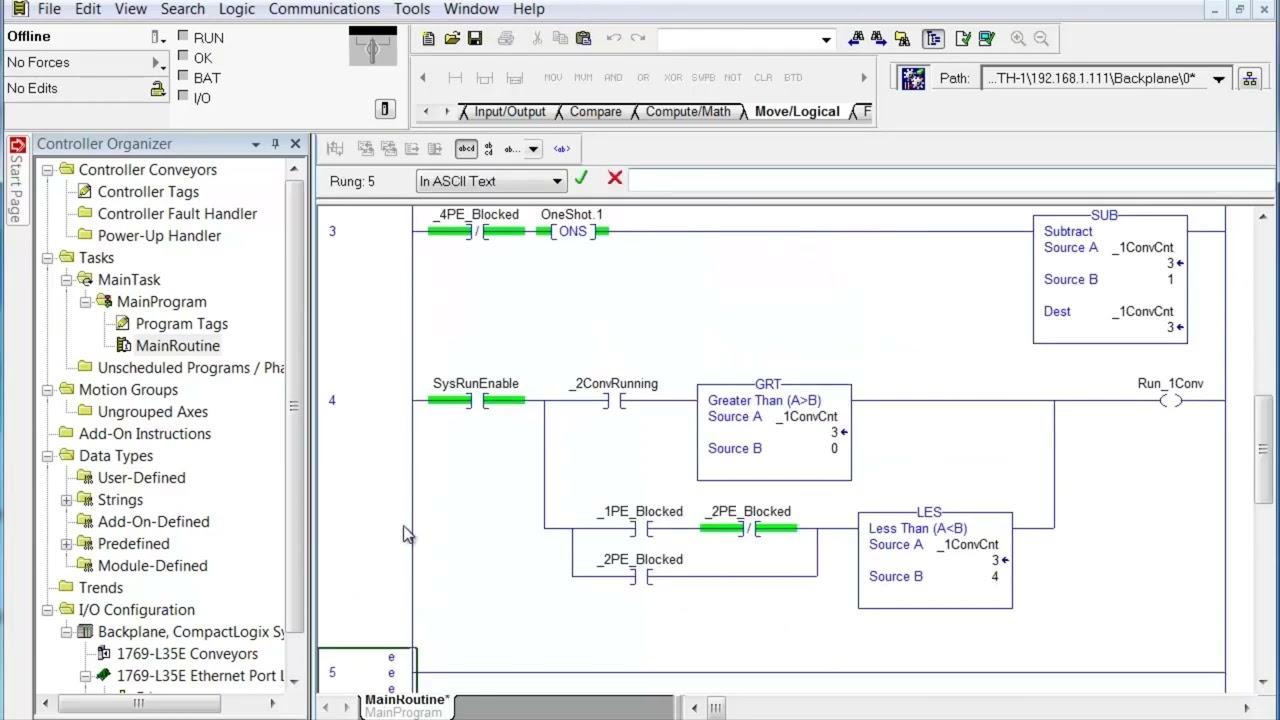Click the Verify Routine icon
1280x720 pixels.
point(963,39)
